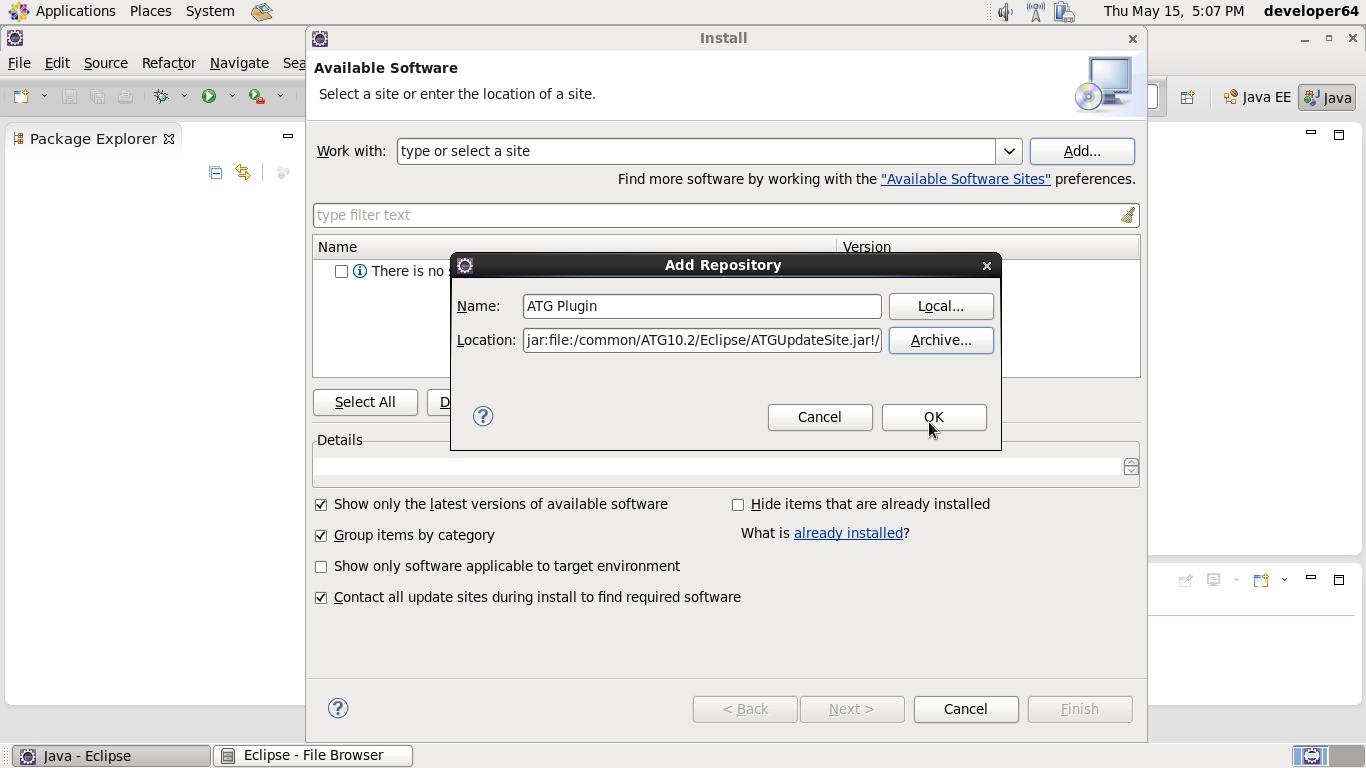Open the Debug configurations dropdown arrow

pyautogui.click(x=184, y=96)
